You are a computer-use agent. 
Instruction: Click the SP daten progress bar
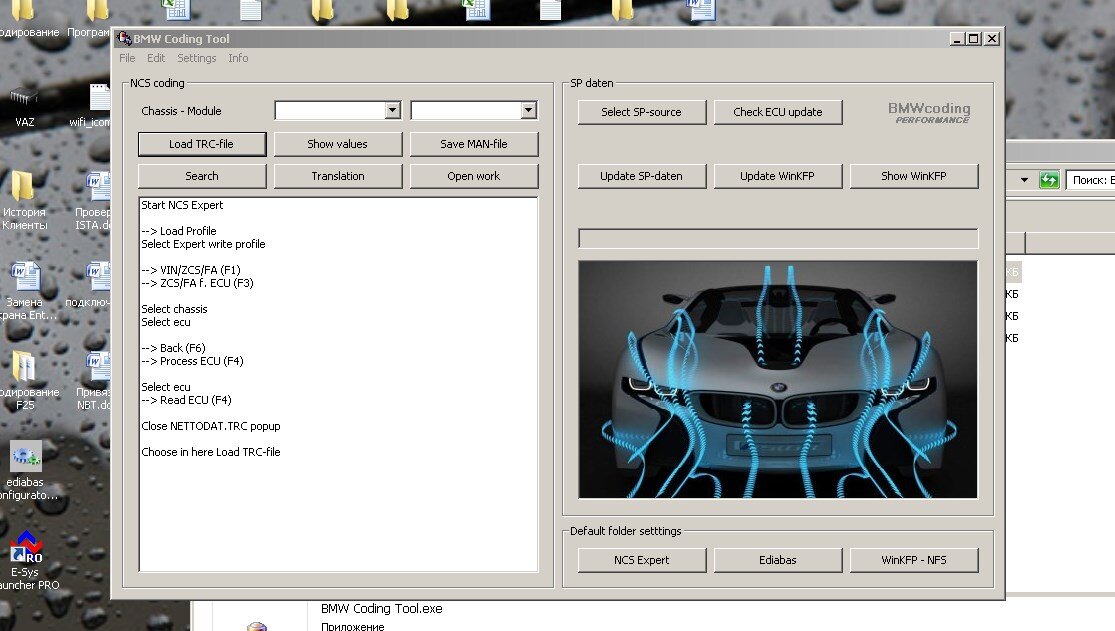pos(778,238)
